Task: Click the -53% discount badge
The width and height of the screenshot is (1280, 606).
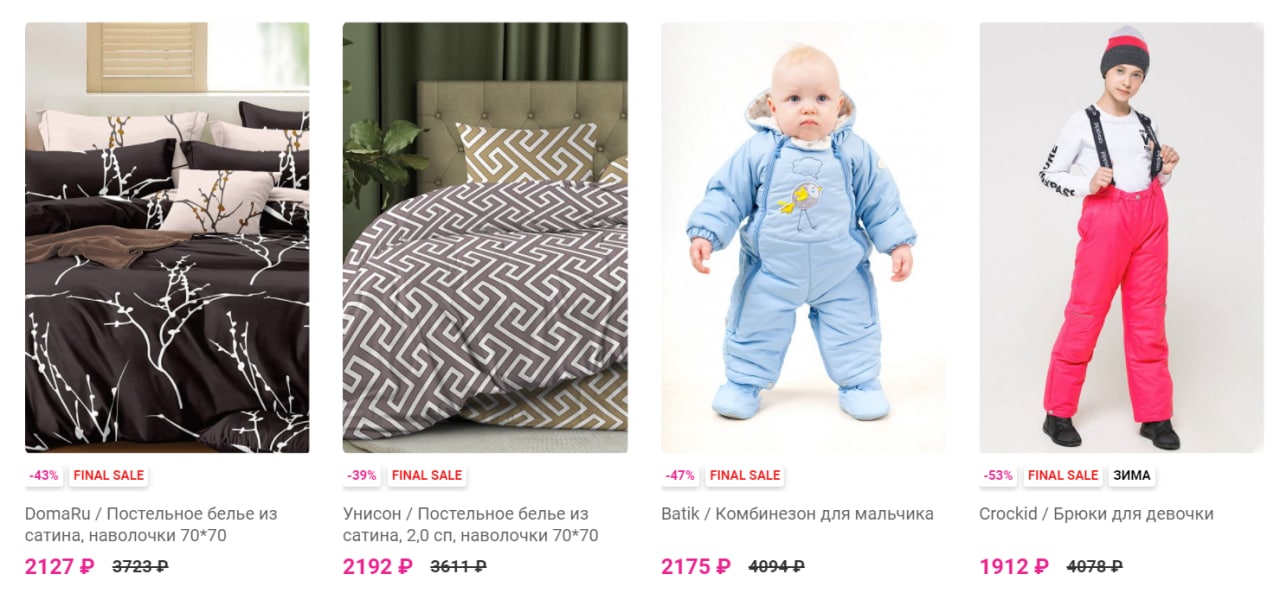Action: pos(998,476)
